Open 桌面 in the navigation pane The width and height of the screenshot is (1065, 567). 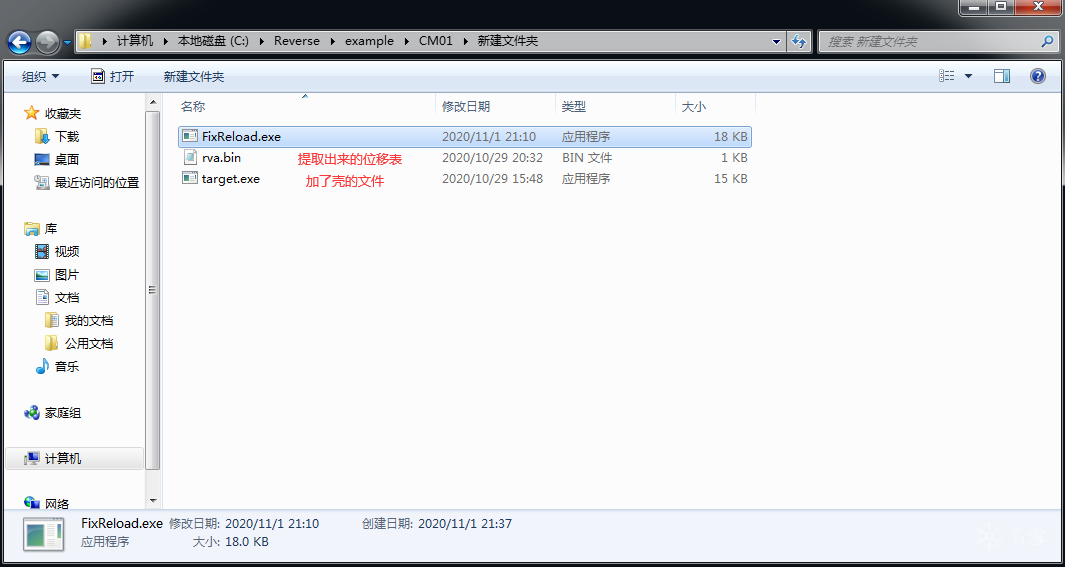tap(67, 160)
